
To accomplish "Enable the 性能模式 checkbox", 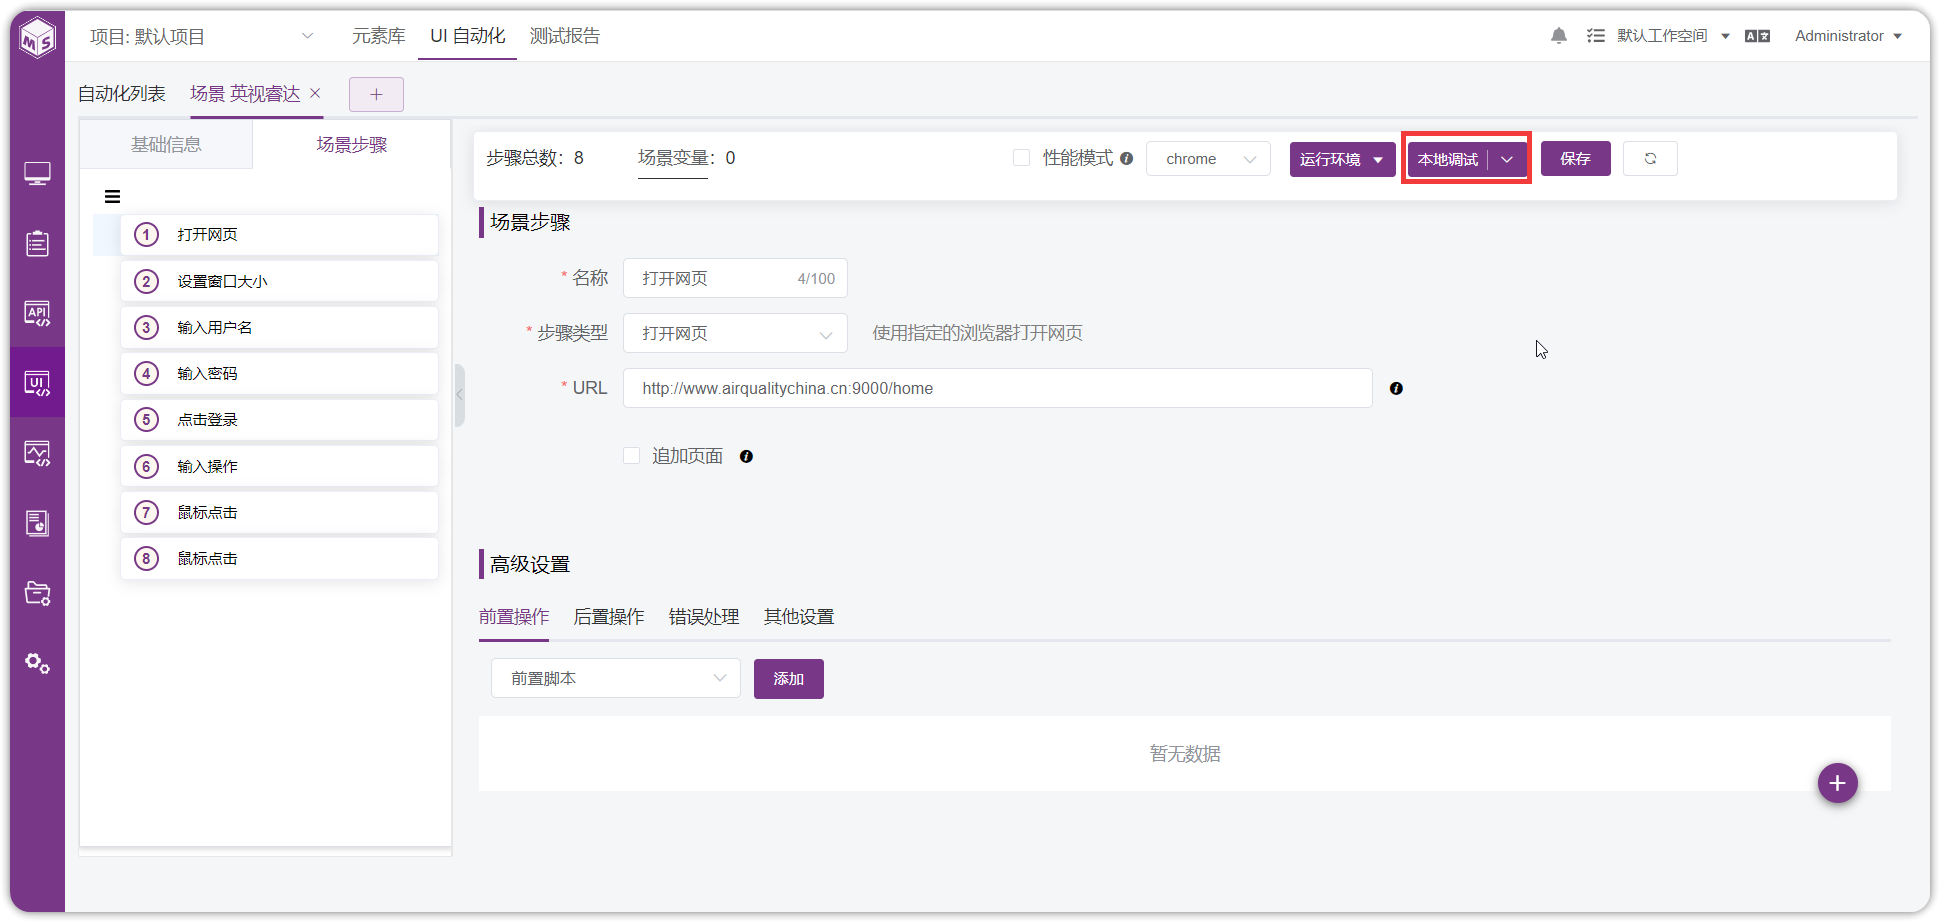I will (x=1021, y=158).
